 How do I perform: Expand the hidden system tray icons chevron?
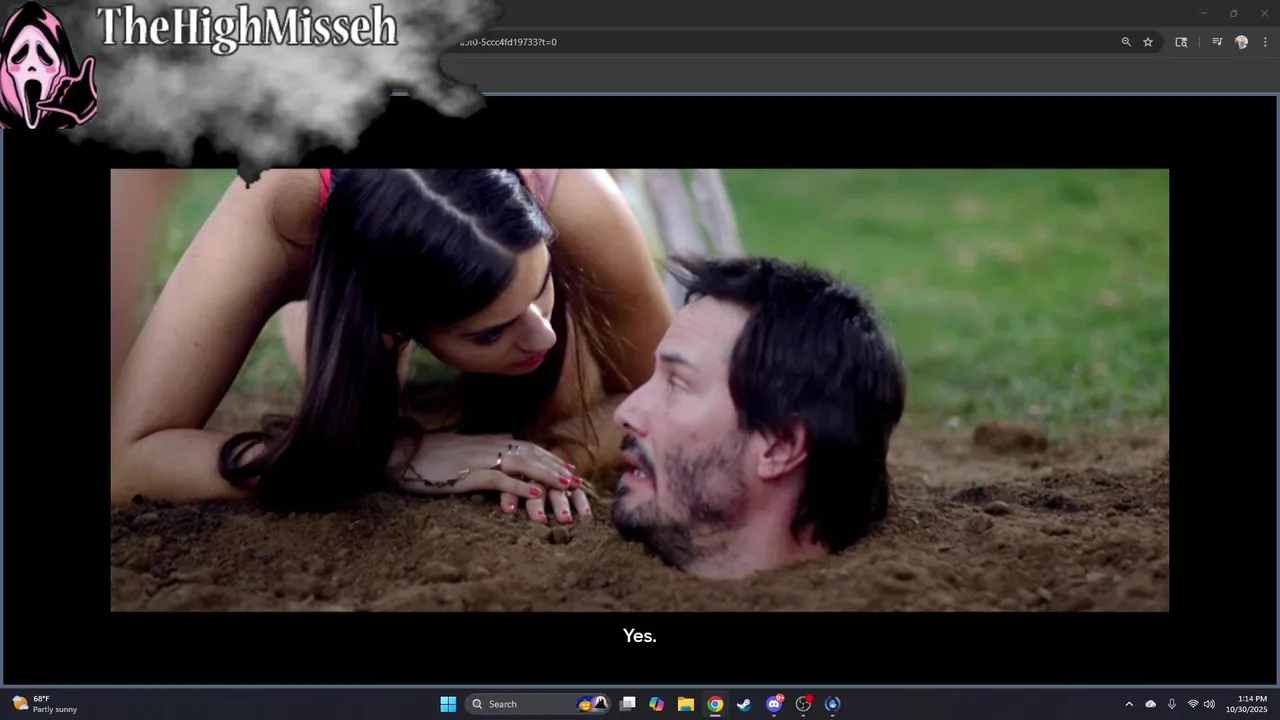pyautogui.click(x=1129, y=704)
